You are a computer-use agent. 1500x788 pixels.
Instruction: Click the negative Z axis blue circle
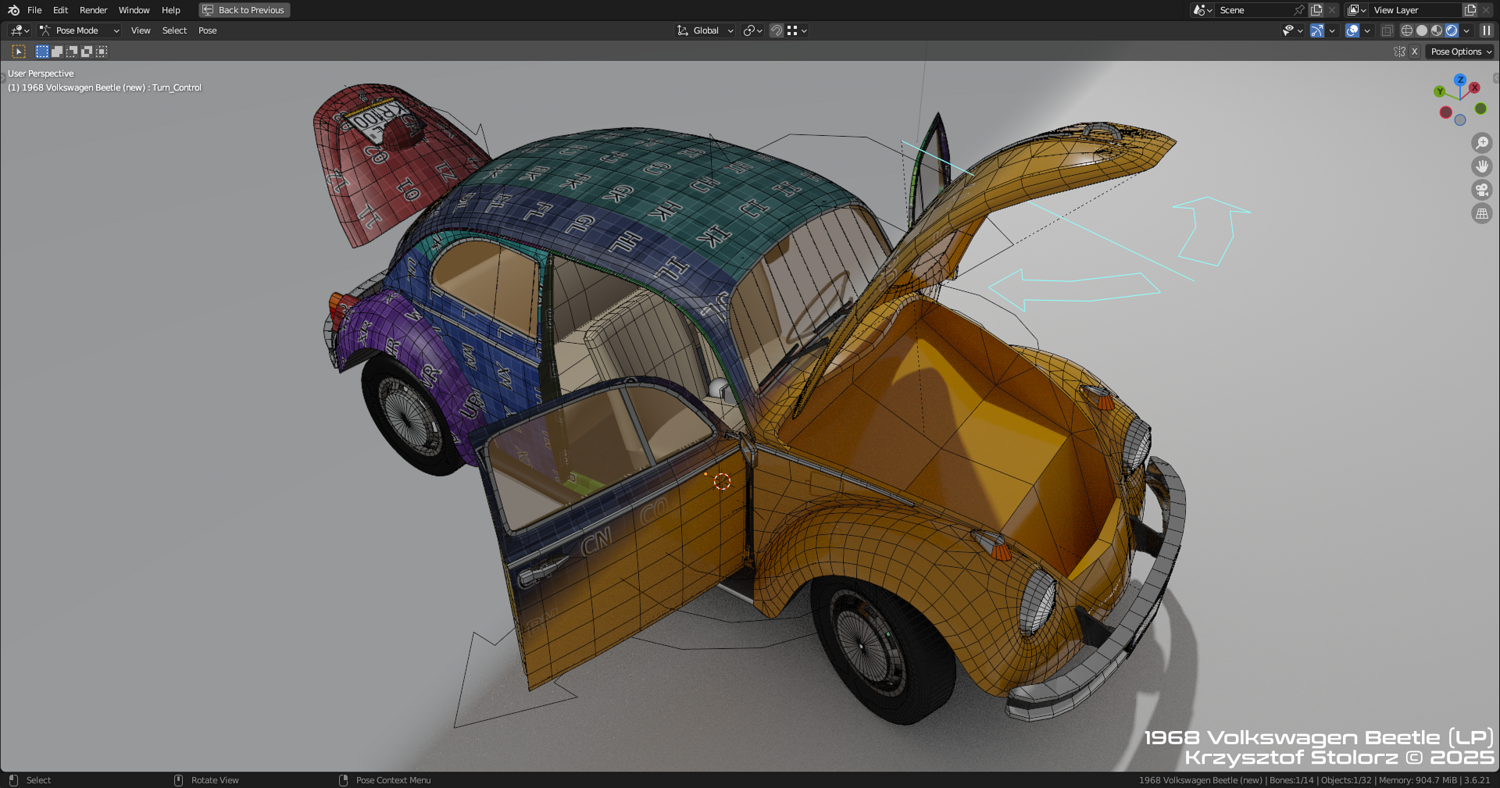[x=1460, y=120]
